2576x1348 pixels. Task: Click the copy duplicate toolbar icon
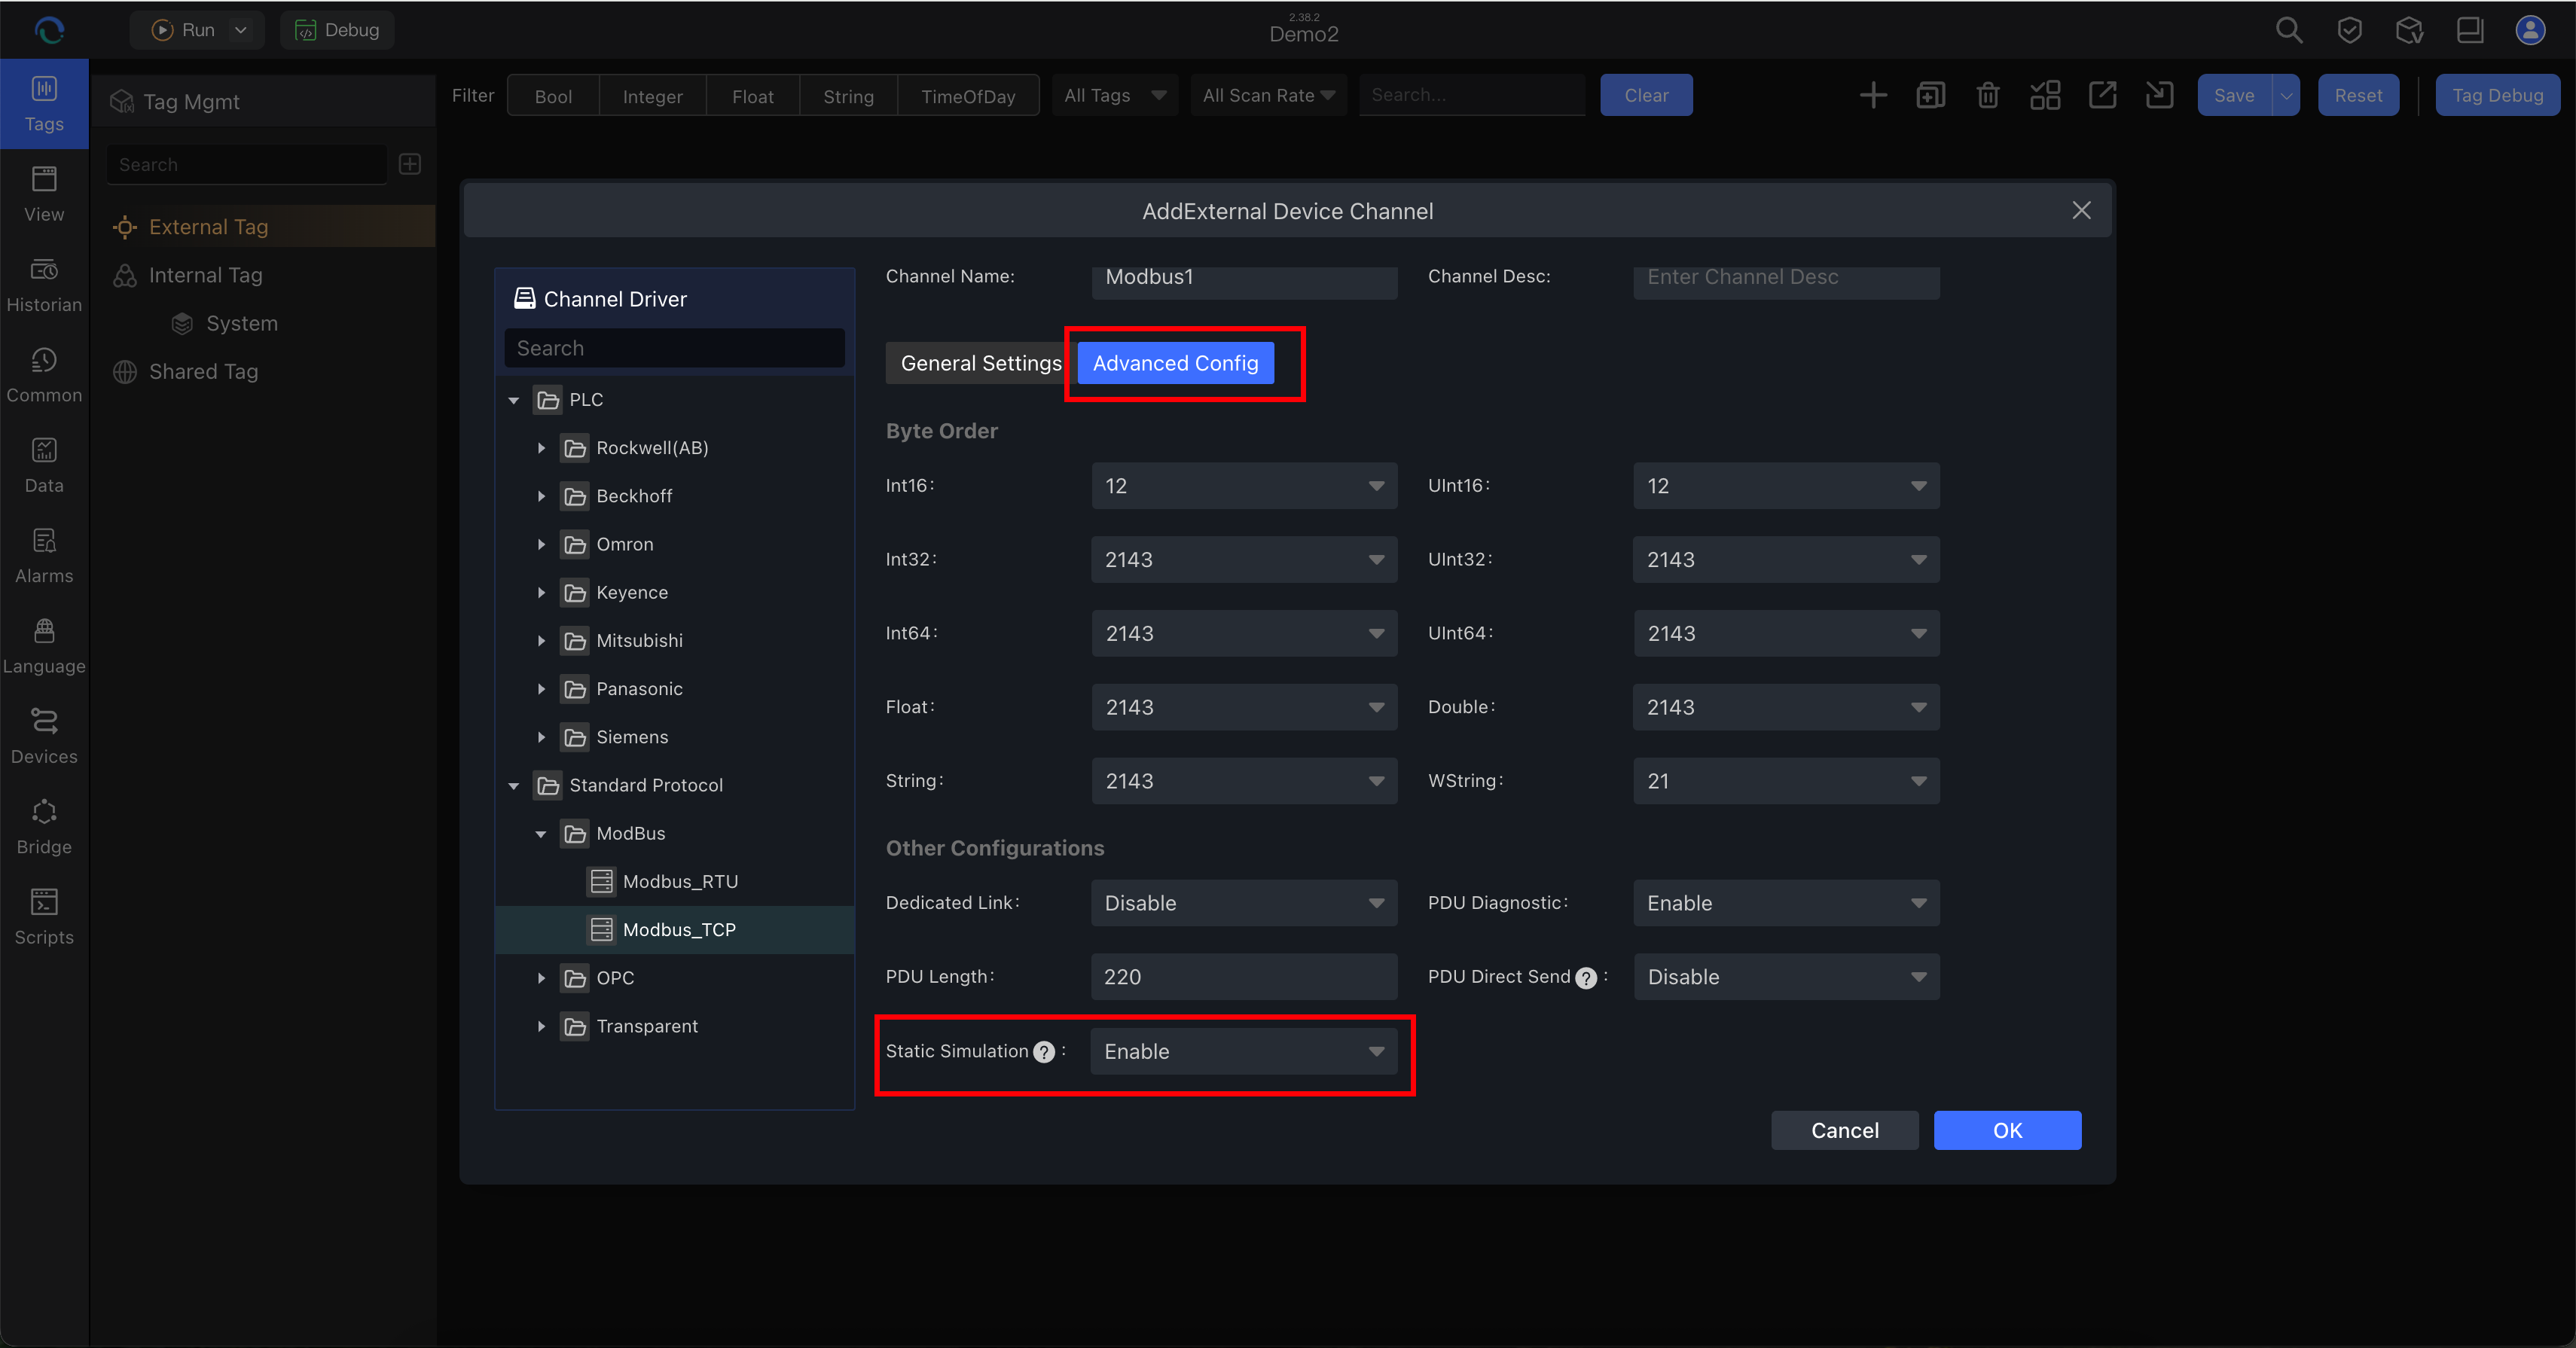[1930, 95]
